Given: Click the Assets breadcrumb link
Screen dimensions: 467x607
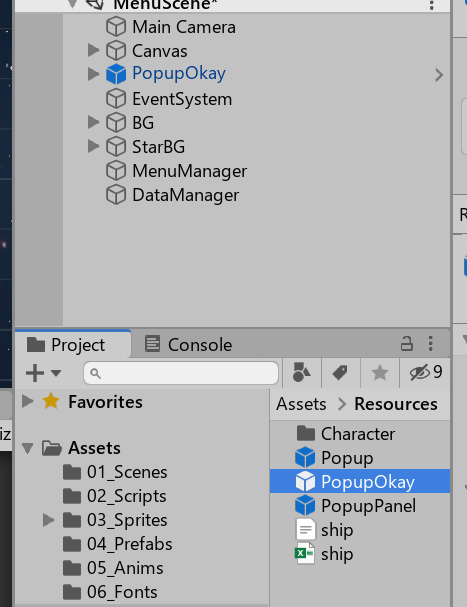Looking at the screenshot, I should (x=301, y=404).
